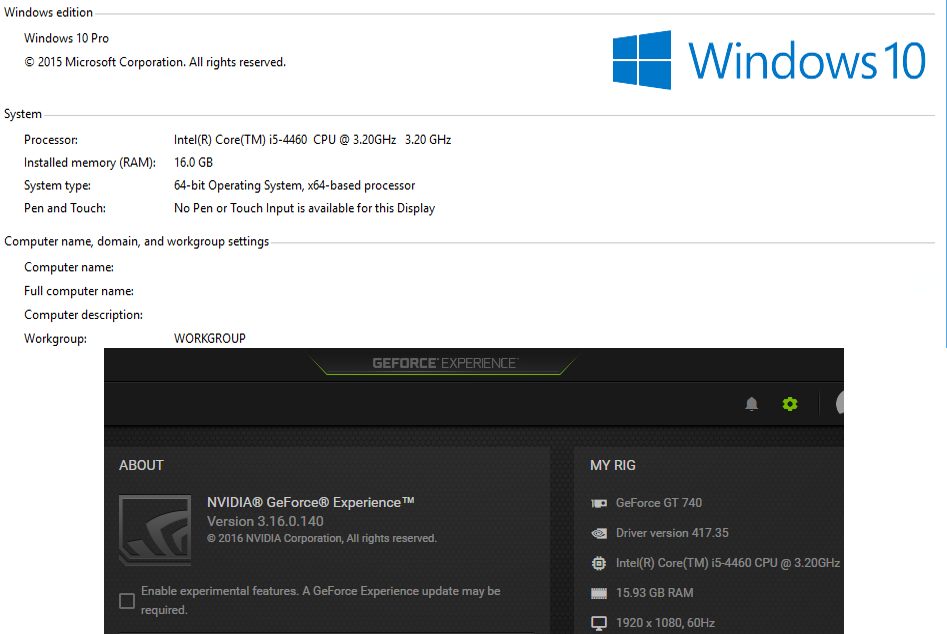Click the Driver version 417.35 text
This screenshot has height=634, width=947.
coord(672,533)
